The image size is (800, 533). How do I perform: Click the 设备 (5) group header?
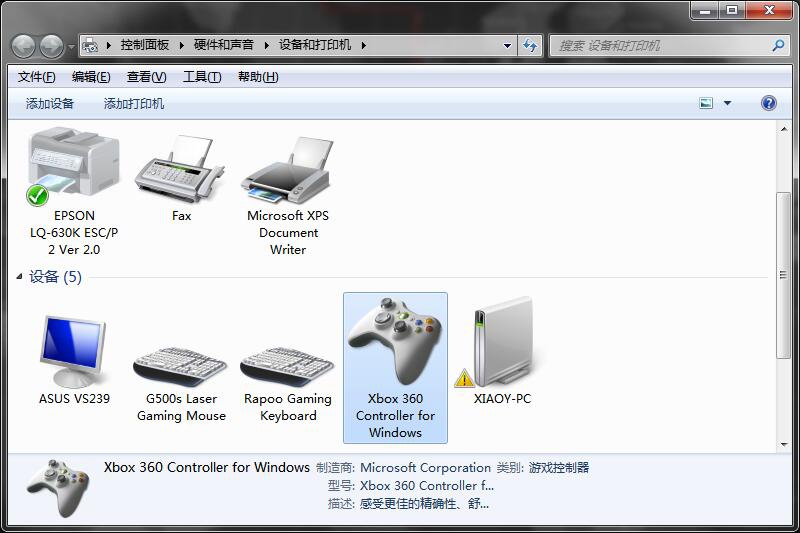pos(55,276)
